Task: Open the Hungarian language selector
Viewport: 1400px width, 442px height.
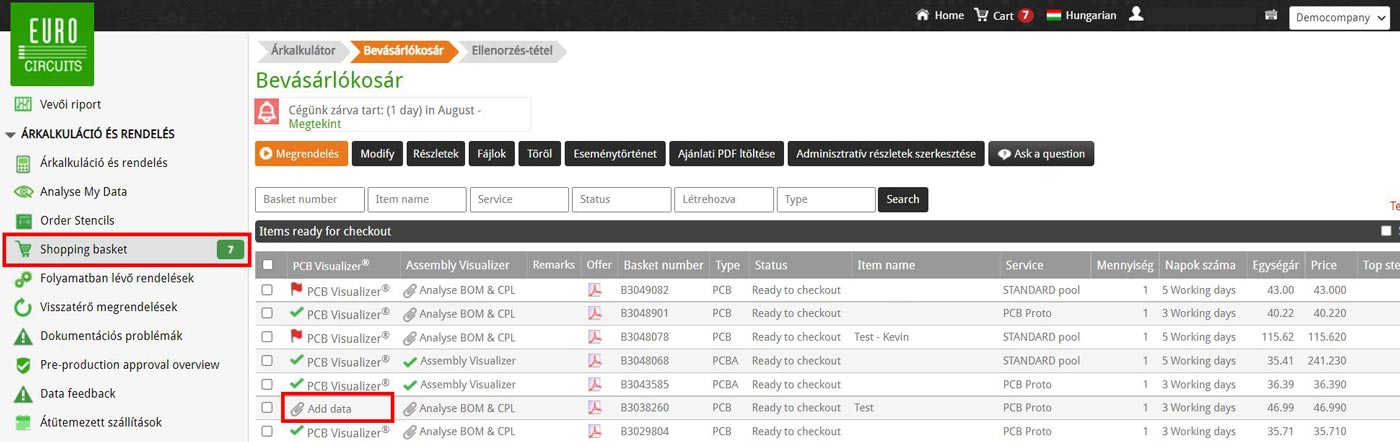Action: pyautogui.click(x=1081, y=15)
